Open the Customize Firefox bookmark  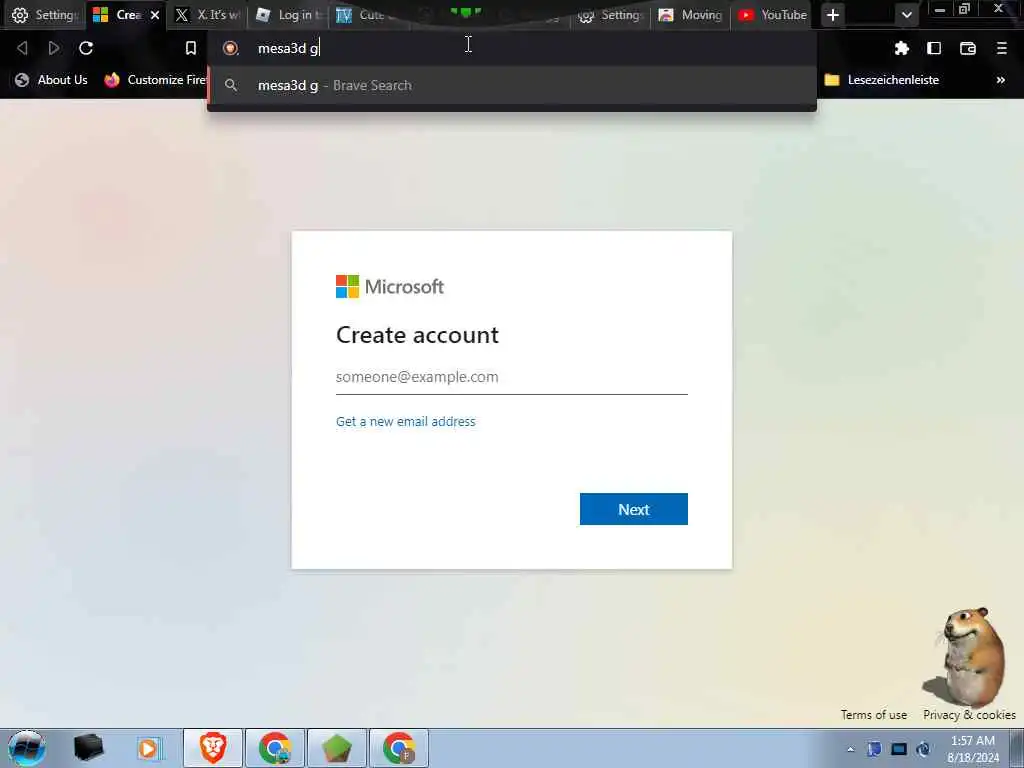pos(155,80)
